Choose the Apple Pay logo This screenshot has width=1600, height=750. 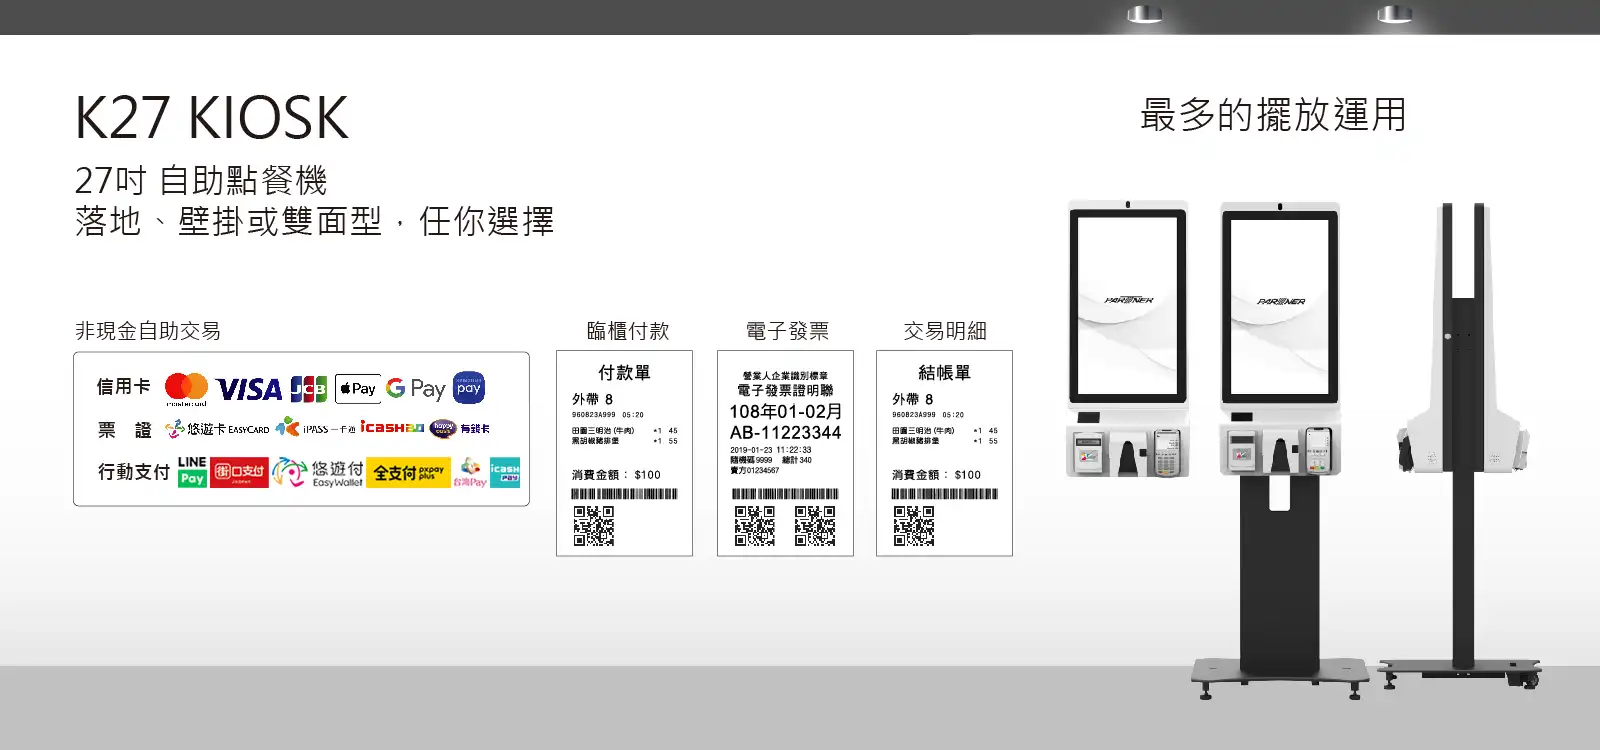[x=357, y=389]
